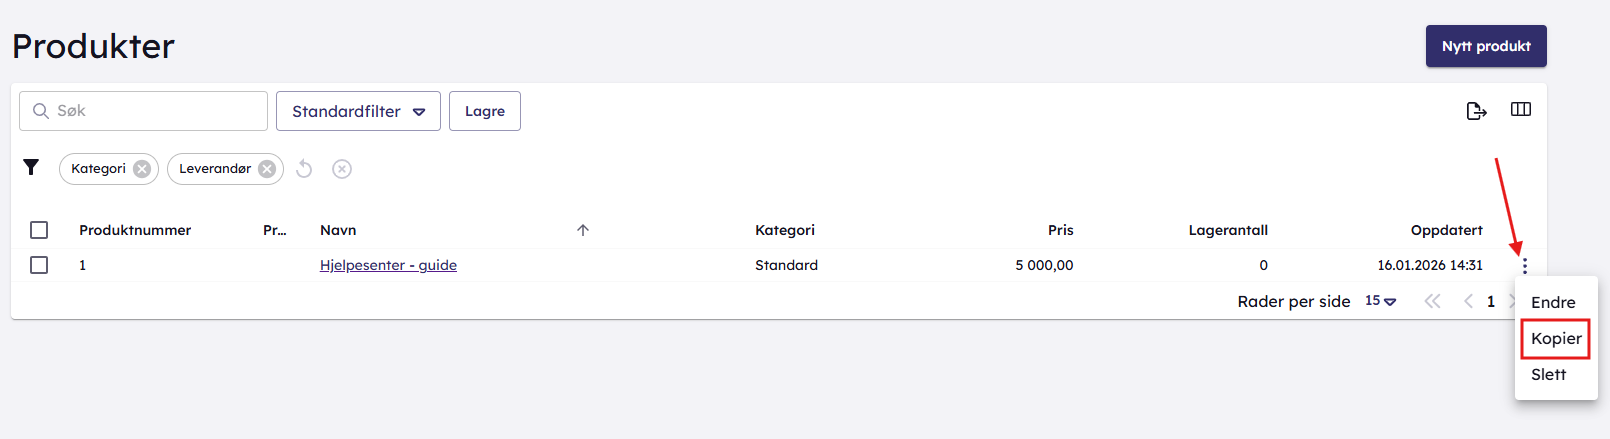Click the Nytt produkt button
The image size is (1610, 439).
(x=1486, y=46)
